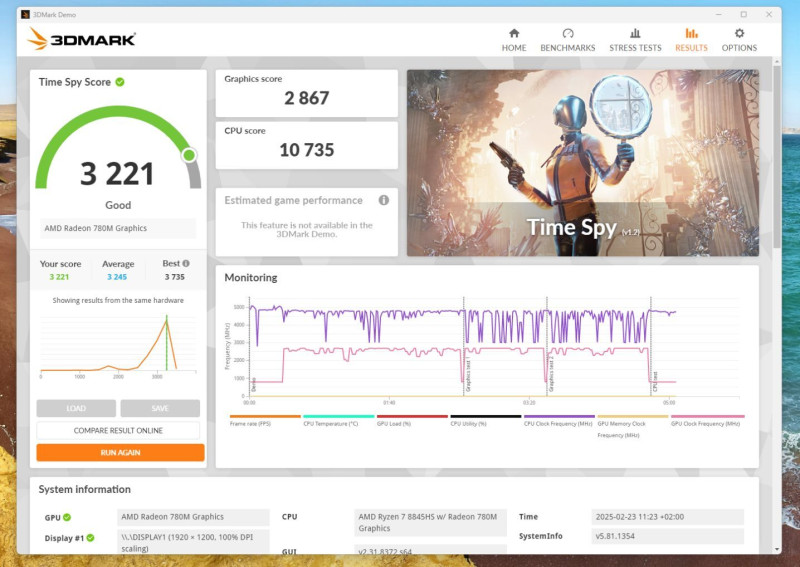Click the Time Spy score 3 221

point(117,174)
